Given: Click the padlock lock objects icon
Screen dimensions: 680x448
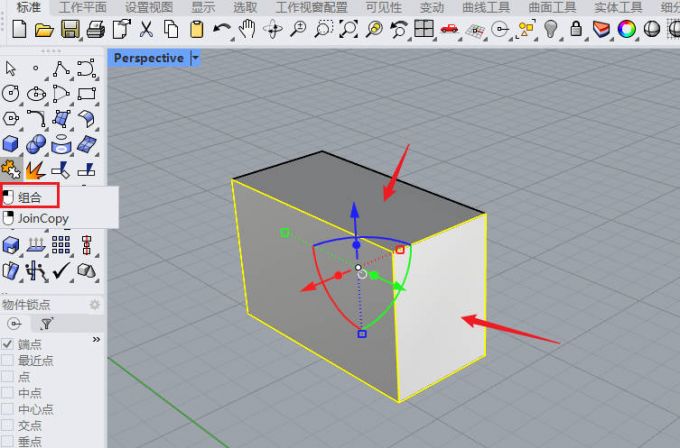Looking at the screenshot, I should tap(576, 29).
